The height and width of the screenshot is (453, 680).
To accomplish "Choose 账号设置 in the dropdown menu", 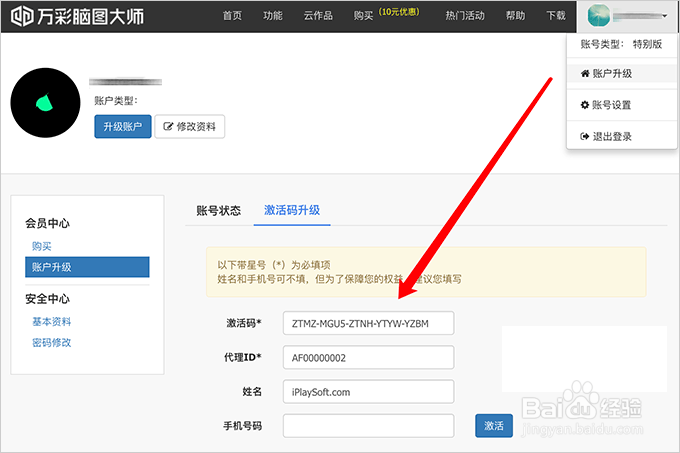I will click(x=622, y=105).
